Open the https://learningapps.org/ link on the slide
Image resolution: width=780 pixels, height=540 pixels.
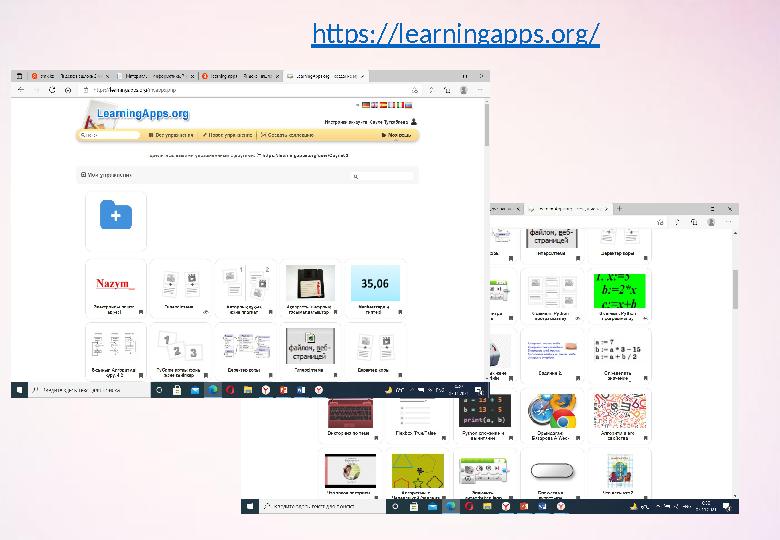pos(455,34)
